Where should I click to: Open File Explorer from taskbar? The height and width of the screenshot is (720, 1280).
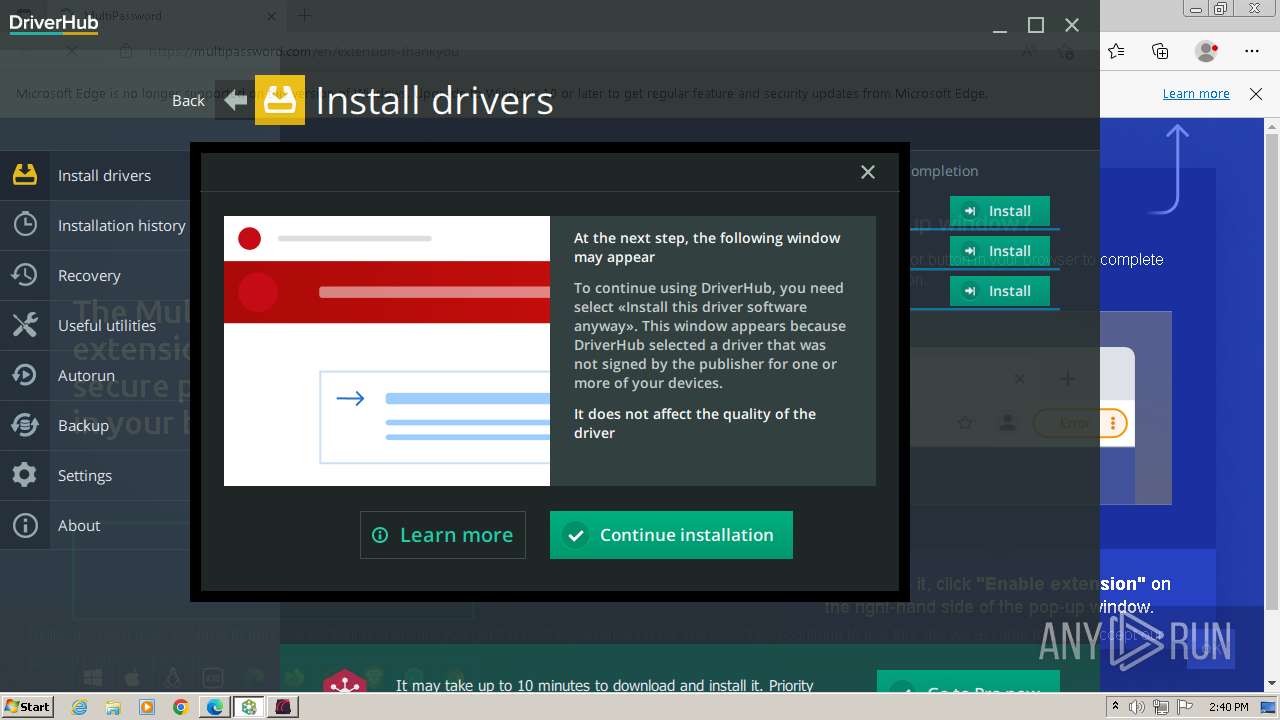click(x=113, y=707)
